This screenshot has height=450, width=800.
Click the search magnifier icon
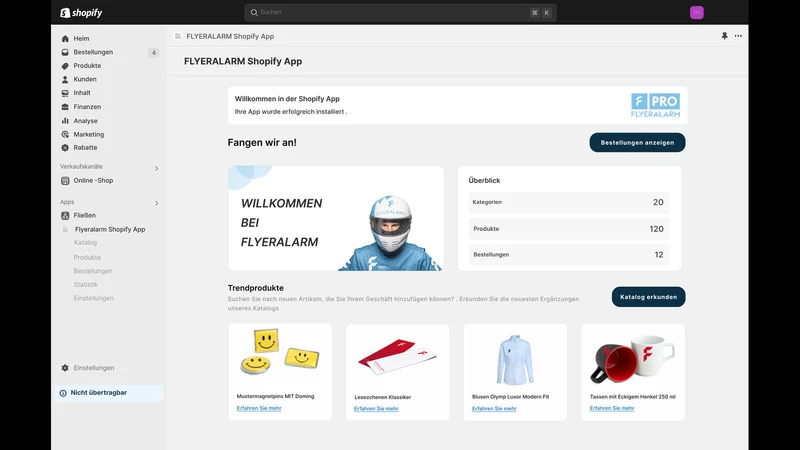pyautogui.click(x=254, y=12)
